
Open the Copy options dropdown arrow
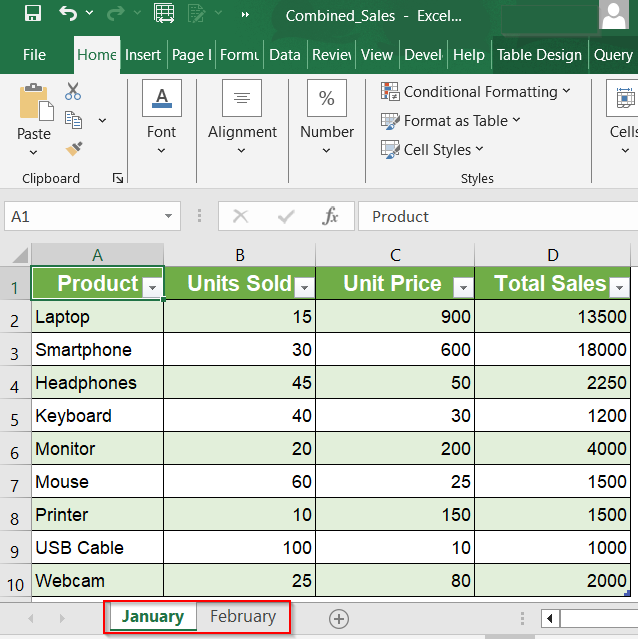102,121
